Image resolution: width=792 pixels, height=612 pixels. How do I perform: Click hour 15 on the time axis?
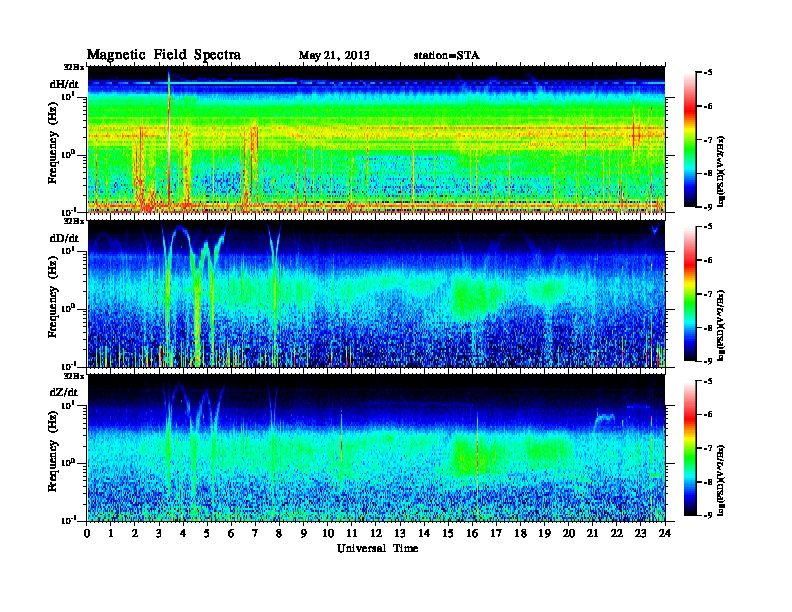448,533
